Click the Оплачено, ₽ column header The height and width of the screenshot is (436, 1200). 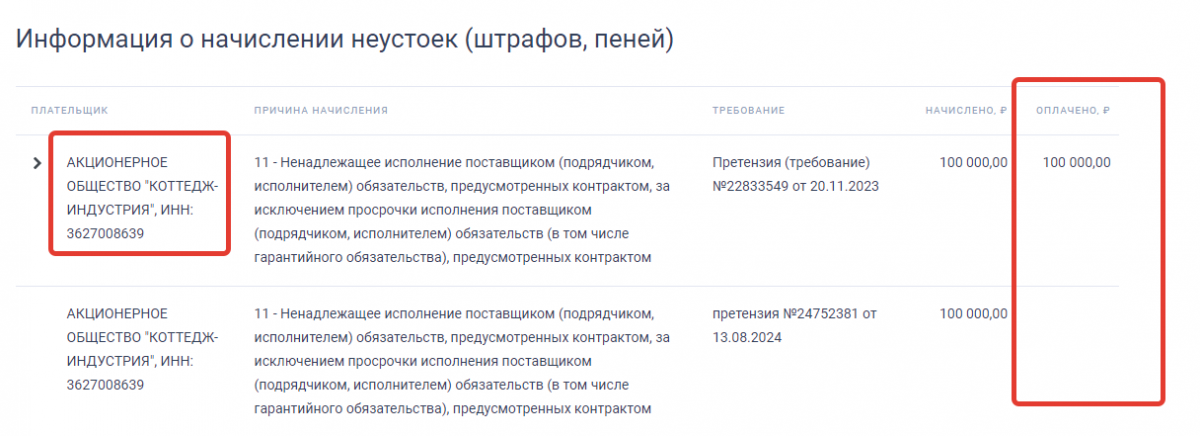(x=1073, y=110)
